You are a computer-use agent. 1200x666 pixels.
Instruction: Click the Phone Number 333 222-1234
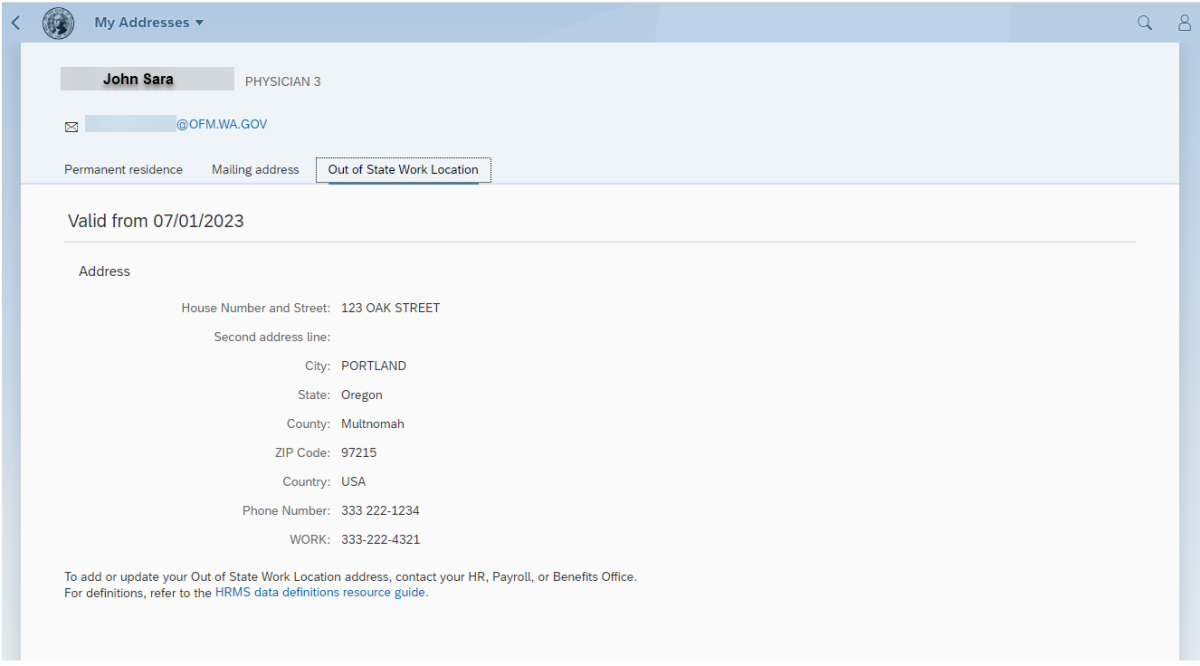pyautogui.click(x=380, y=511)
